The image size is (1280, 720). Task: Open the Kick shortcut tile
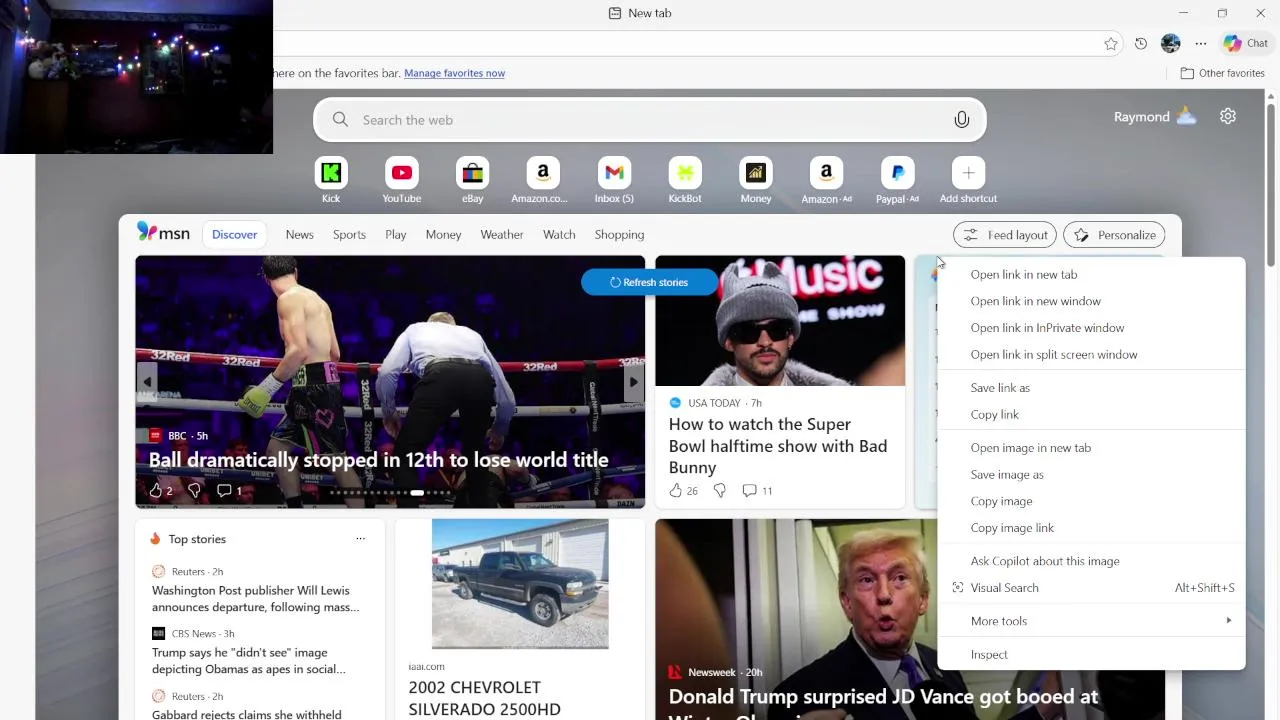(x=331, y=173)
